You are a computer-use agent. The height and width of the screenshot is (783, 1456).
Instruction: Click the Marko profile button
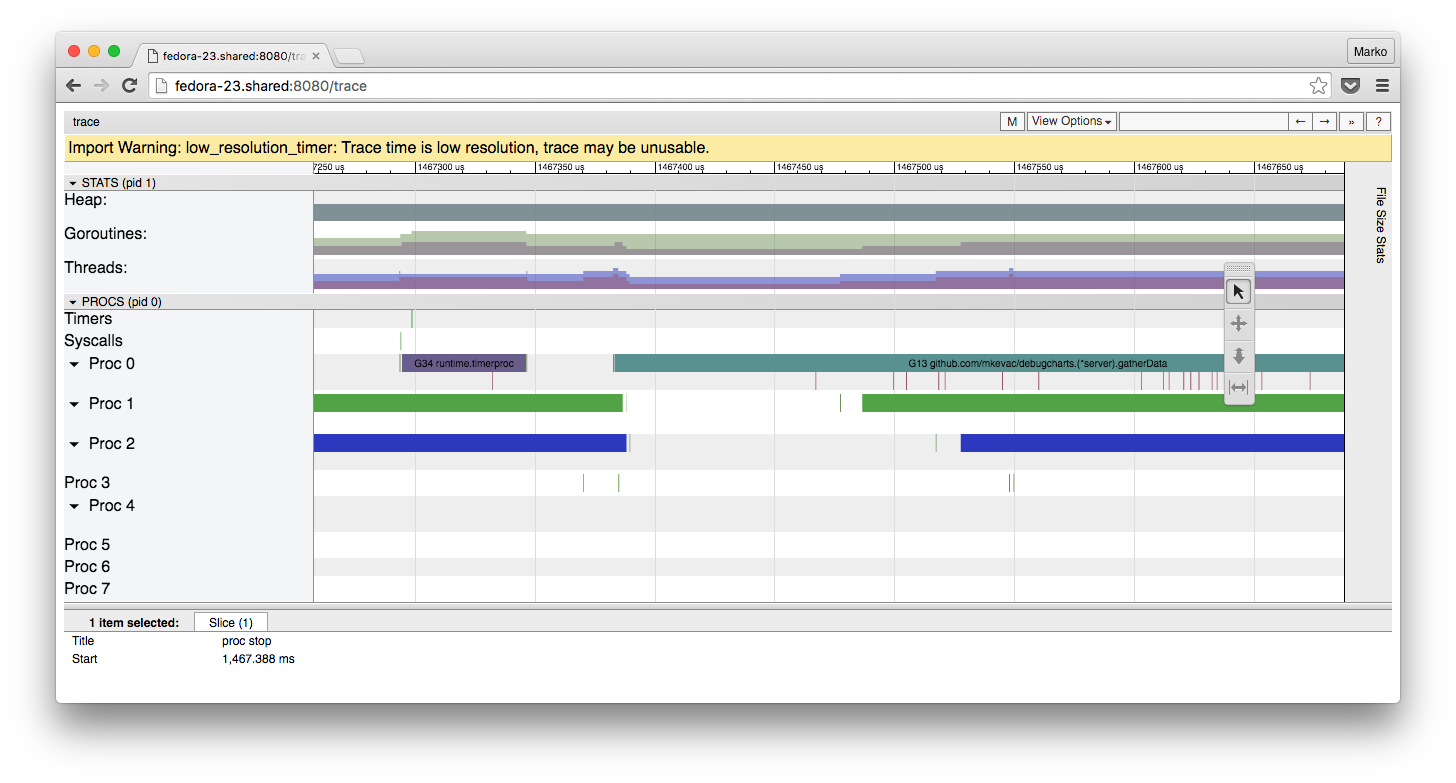click(1370, 52)
